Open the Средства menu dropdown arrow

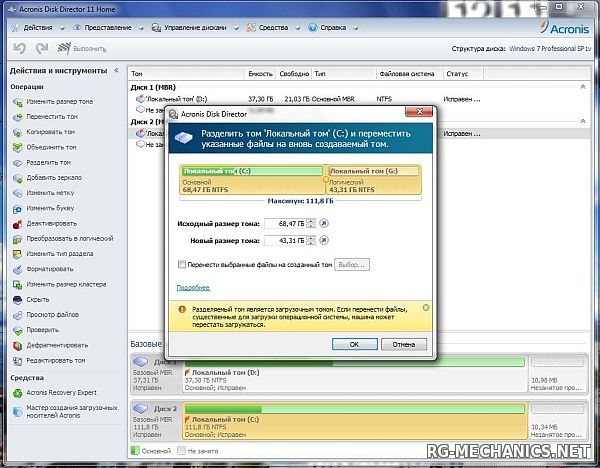pos(298,28)
